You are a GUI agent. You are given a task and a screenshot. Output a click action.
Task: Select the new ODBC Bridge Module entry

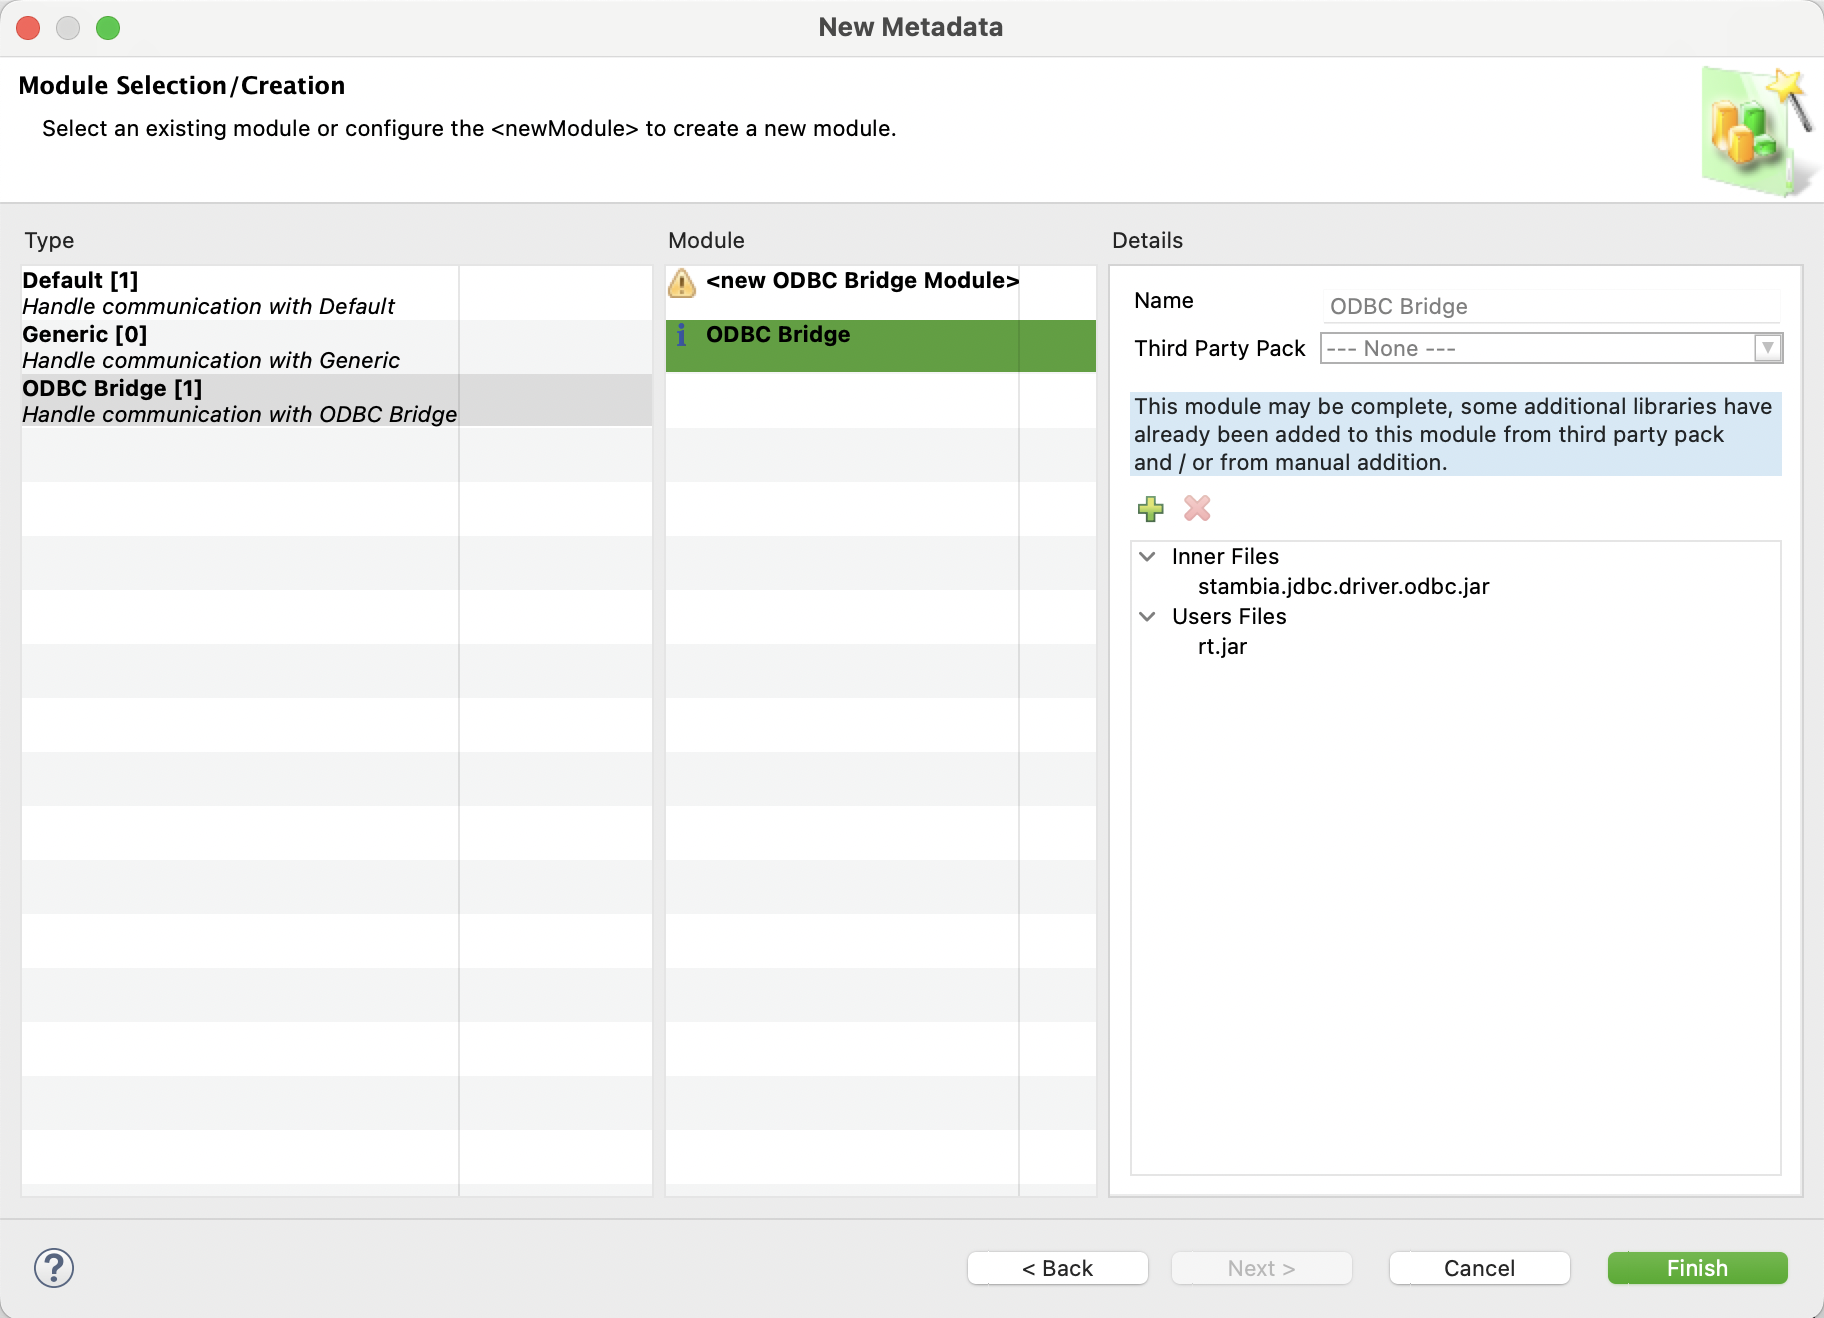coord(862,281)
